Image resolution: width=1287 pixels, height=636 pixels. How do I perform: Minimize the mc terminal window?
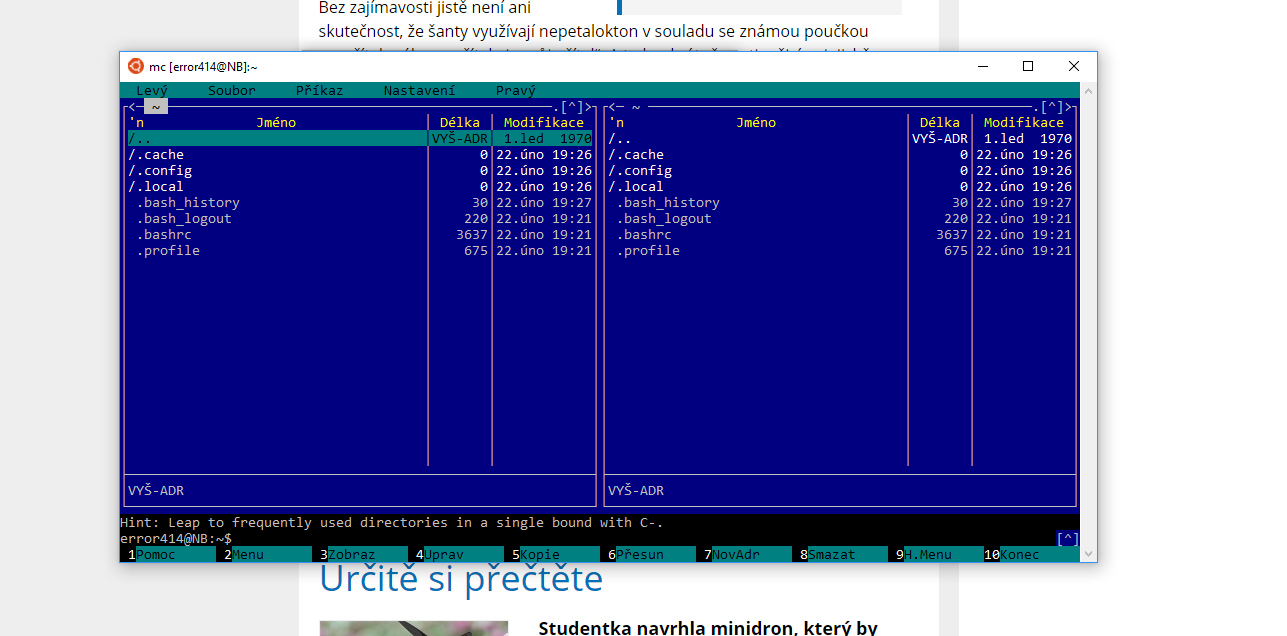click(981, 66)
